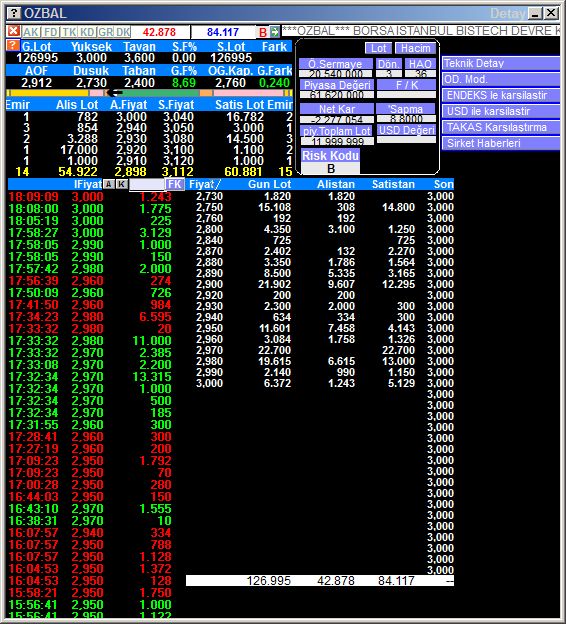This screenshot has height=624, width=566.
Task: Click the price range indicator bar
Action: [149, 93]
